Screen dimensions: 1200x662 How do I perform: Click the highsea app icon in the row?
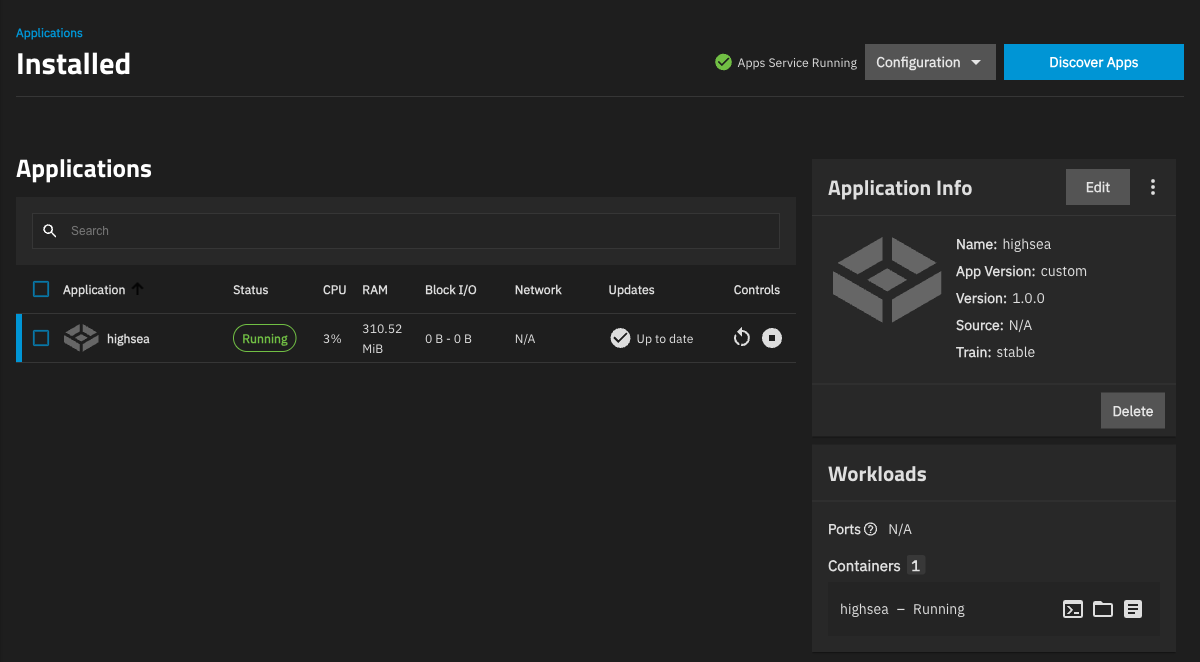click(81, 338)
